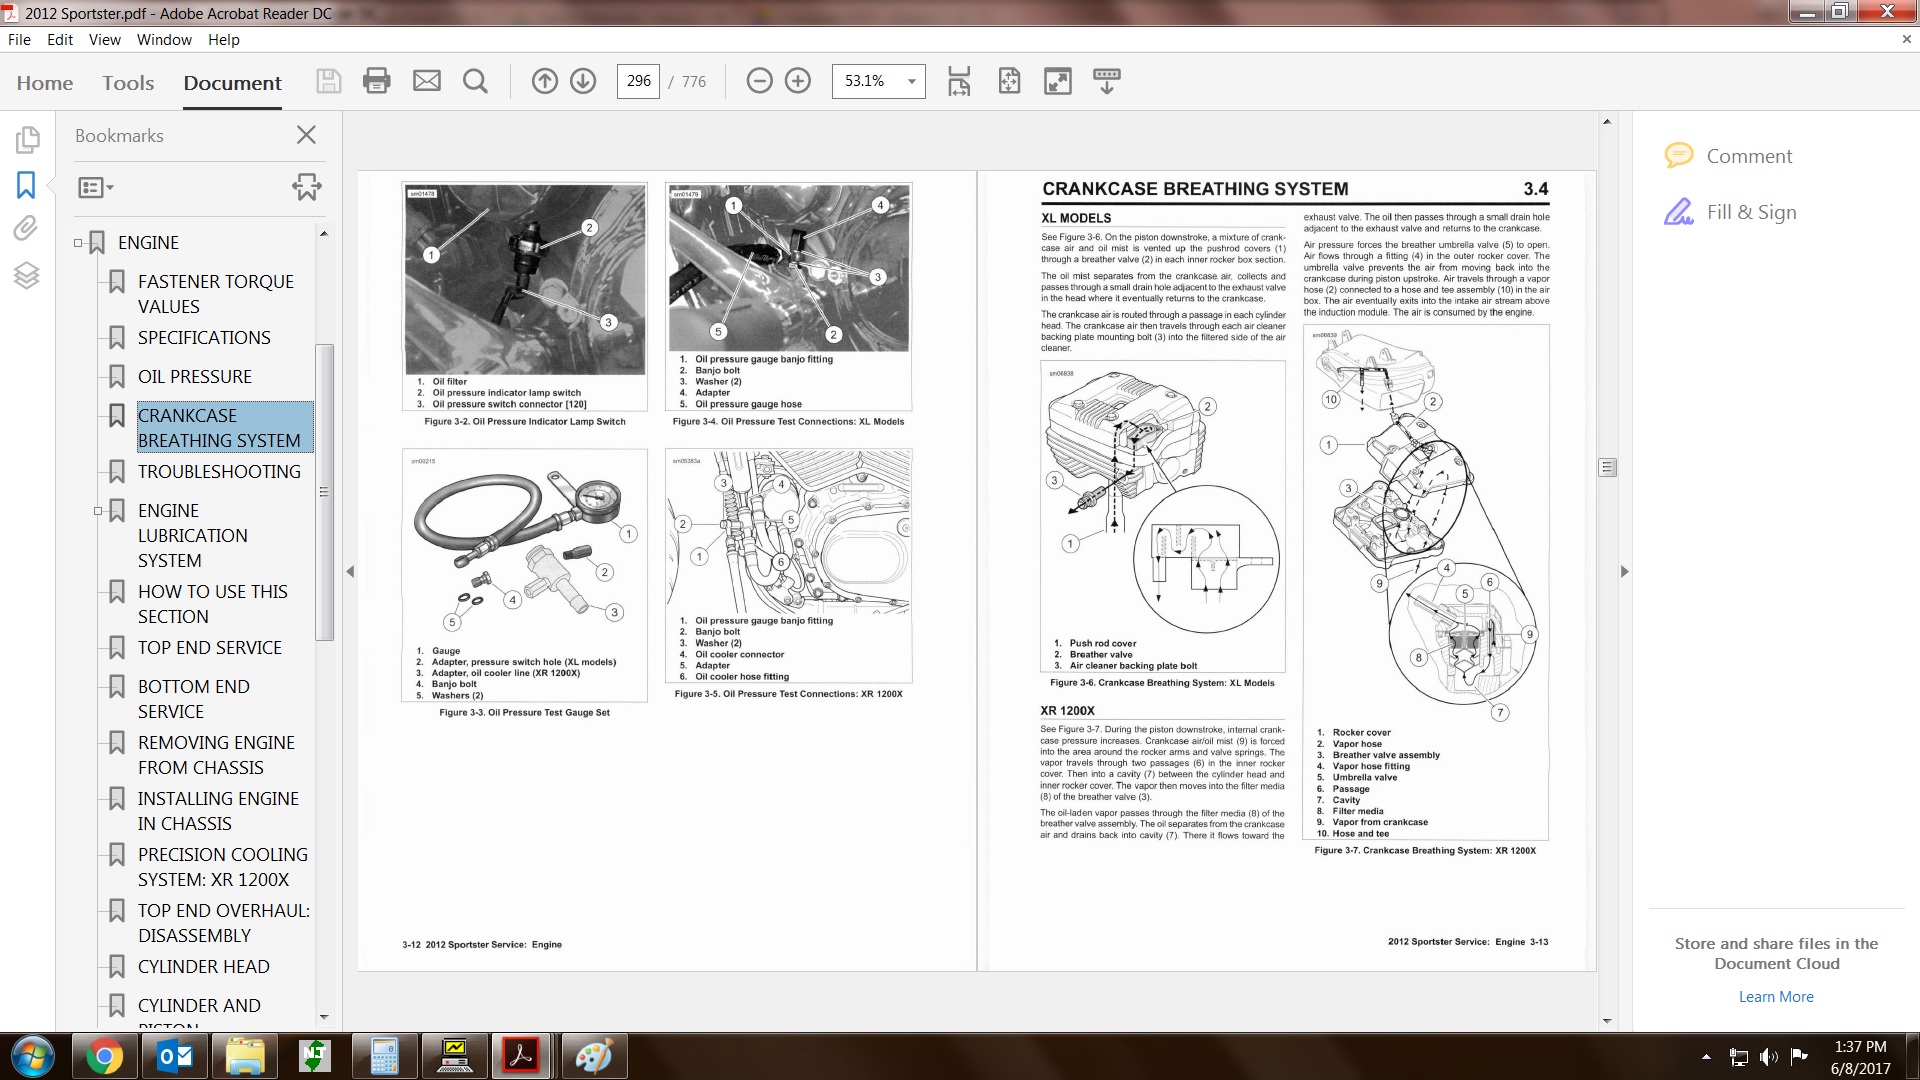The width and height of the screenshot is (1920, 1080).
Task: Click the page number input field
Action: click(638, 81)
